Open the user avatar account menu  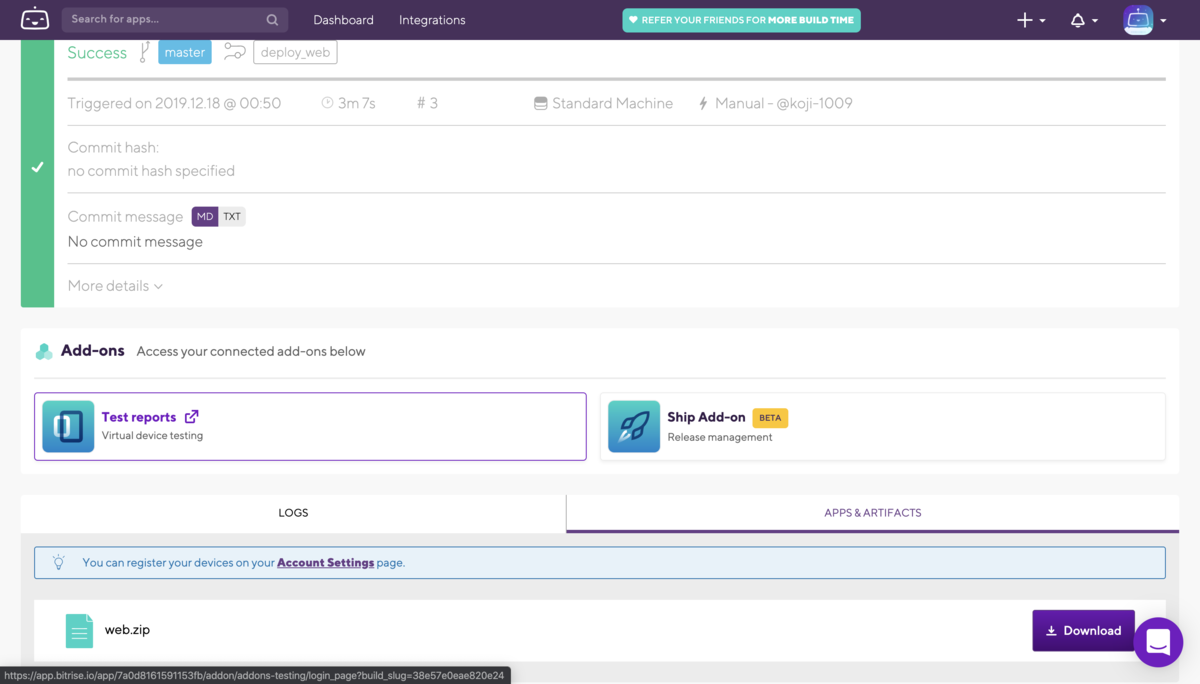[x=1145, y=20]
